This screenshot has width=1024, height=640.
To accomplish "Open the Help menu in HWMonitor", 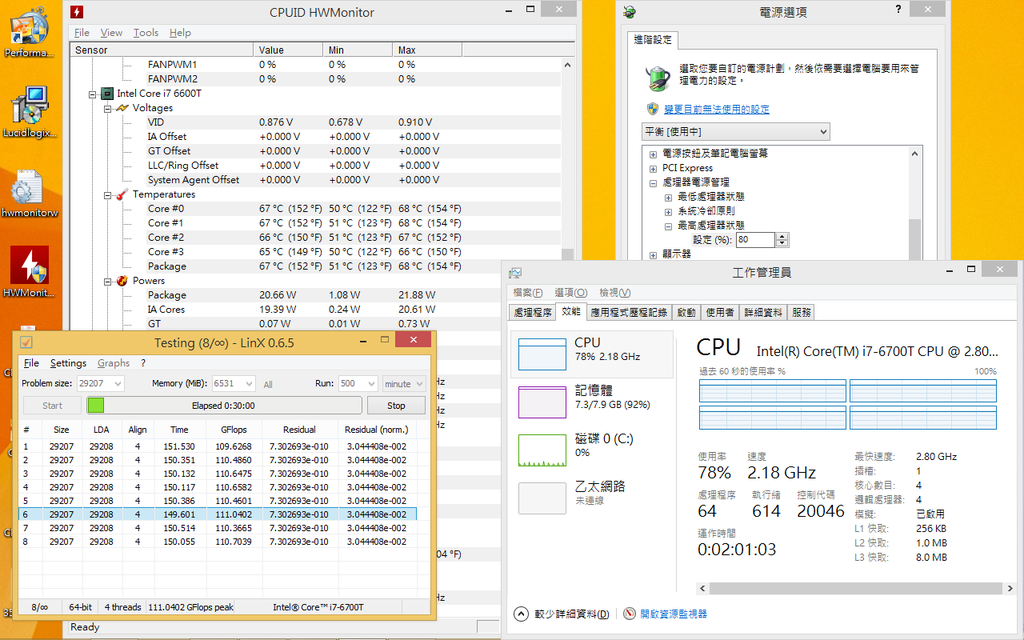I will [180, 33].
